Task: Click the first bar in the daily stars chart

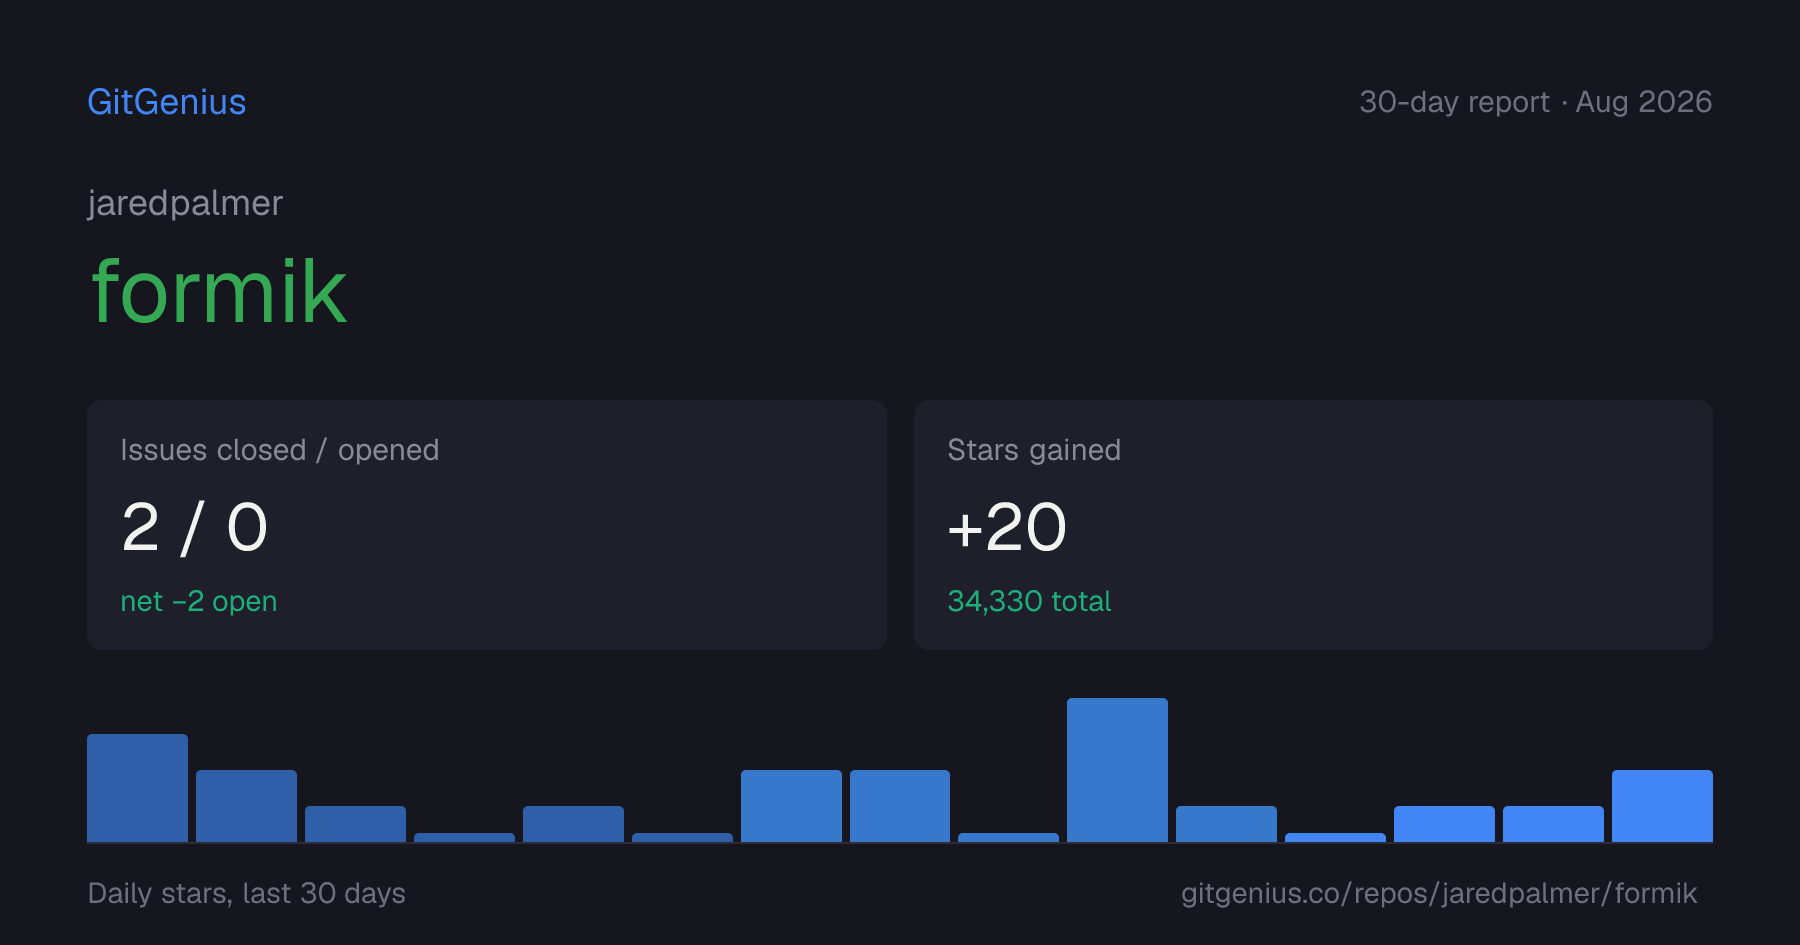Action: pyautogui.click(x=137, y=788)
